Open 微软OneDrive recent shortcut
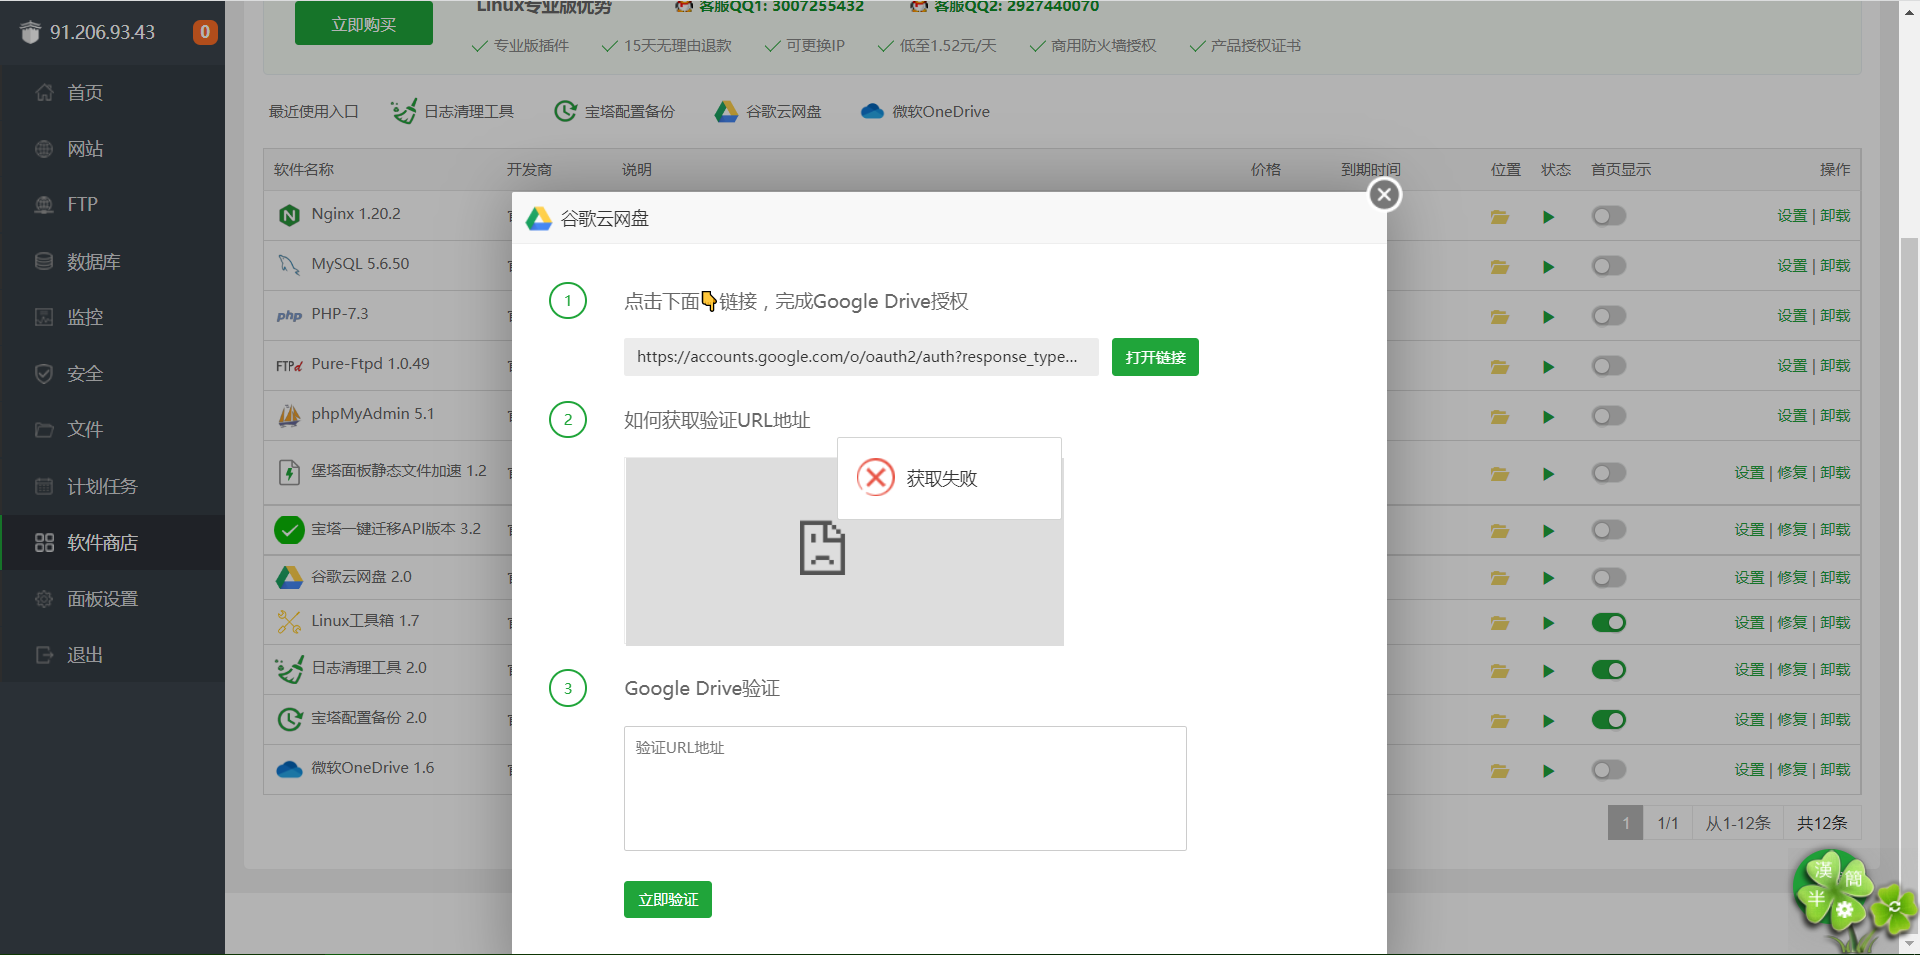 pyautogui.click(x=925, y=111)
